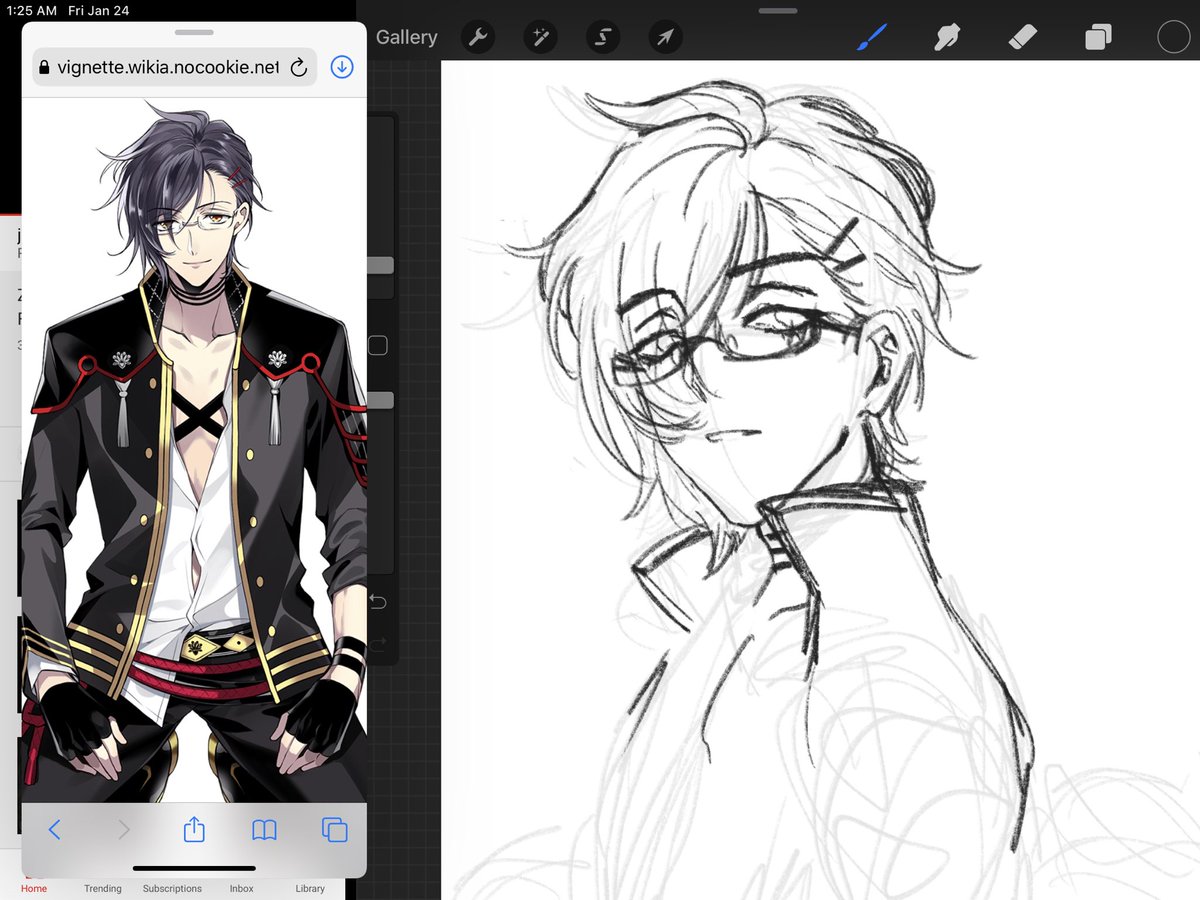Open the Adjustments magic wand menu

[540, 37]
